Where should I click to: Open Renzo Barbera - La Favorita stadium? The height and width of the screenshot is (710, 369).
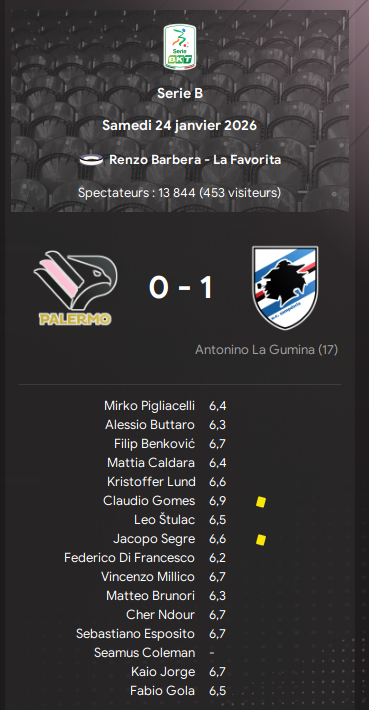(195, 160)
